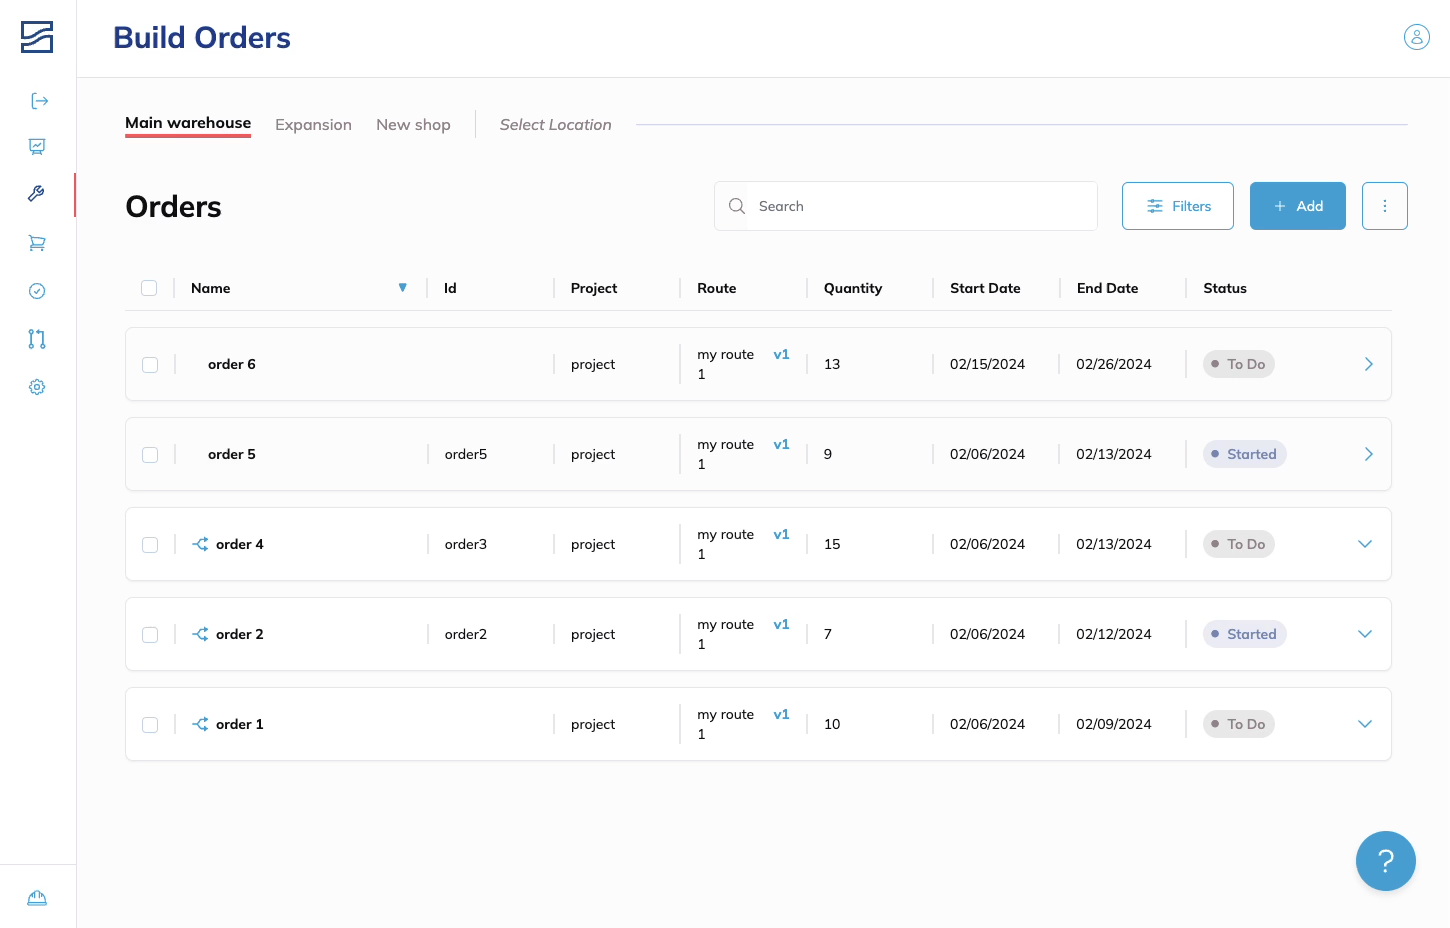Click the order 5 name text
1450x928 pixels.
click(x=232, y=454)
